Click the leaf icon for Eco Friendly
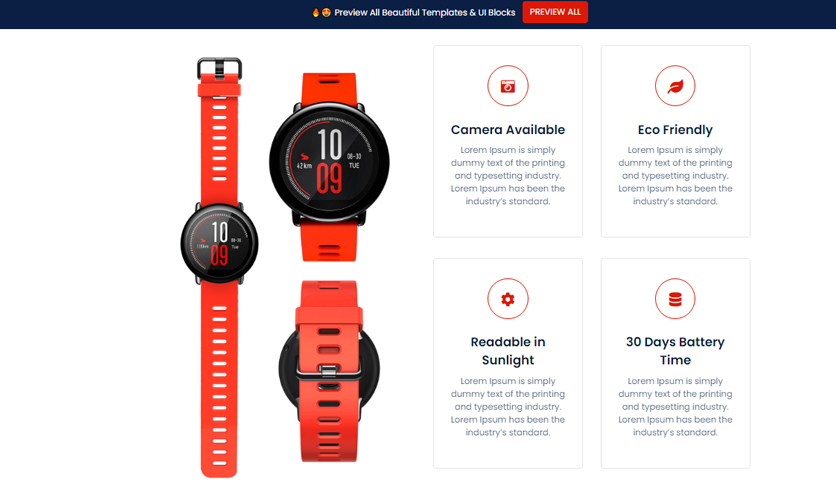The width and height of the screenshot is (836, 484). point(675,86)
